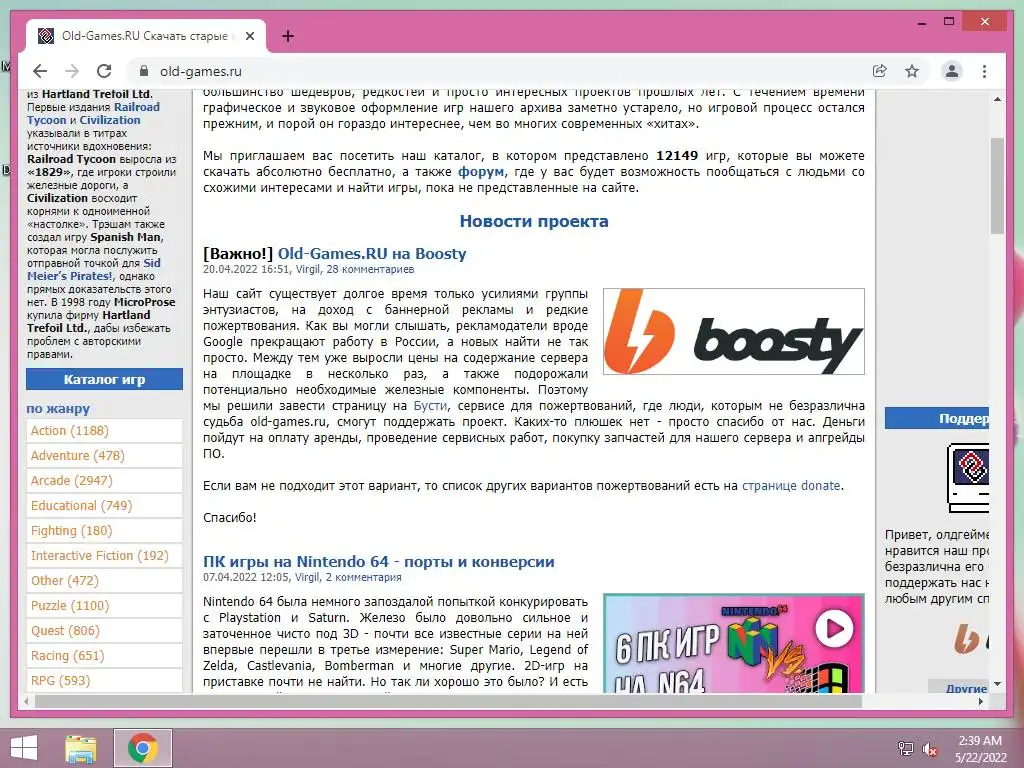Click the boosty logo image
This screenshot has width=1024, height=768.
[733, 331]
